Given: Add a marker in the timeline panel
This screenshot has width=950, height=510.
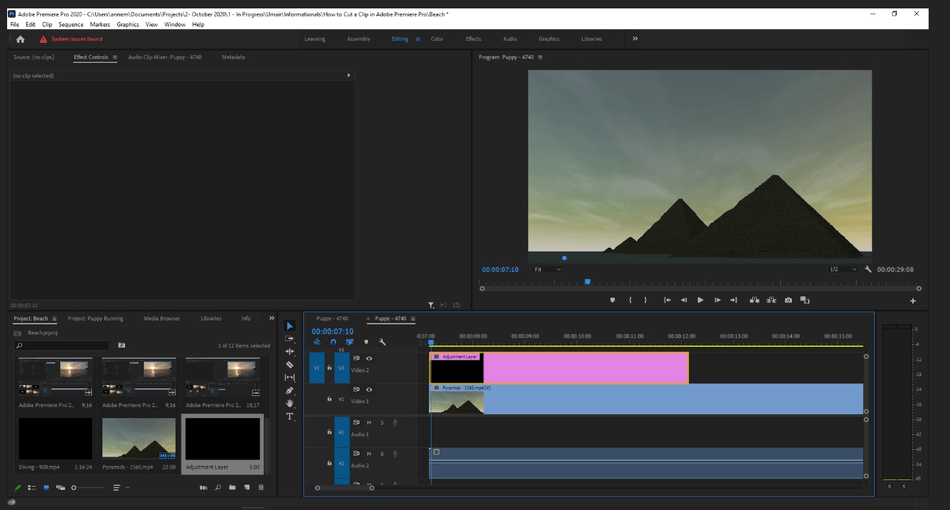Looking at the screenshot, I should click(366, 342).
